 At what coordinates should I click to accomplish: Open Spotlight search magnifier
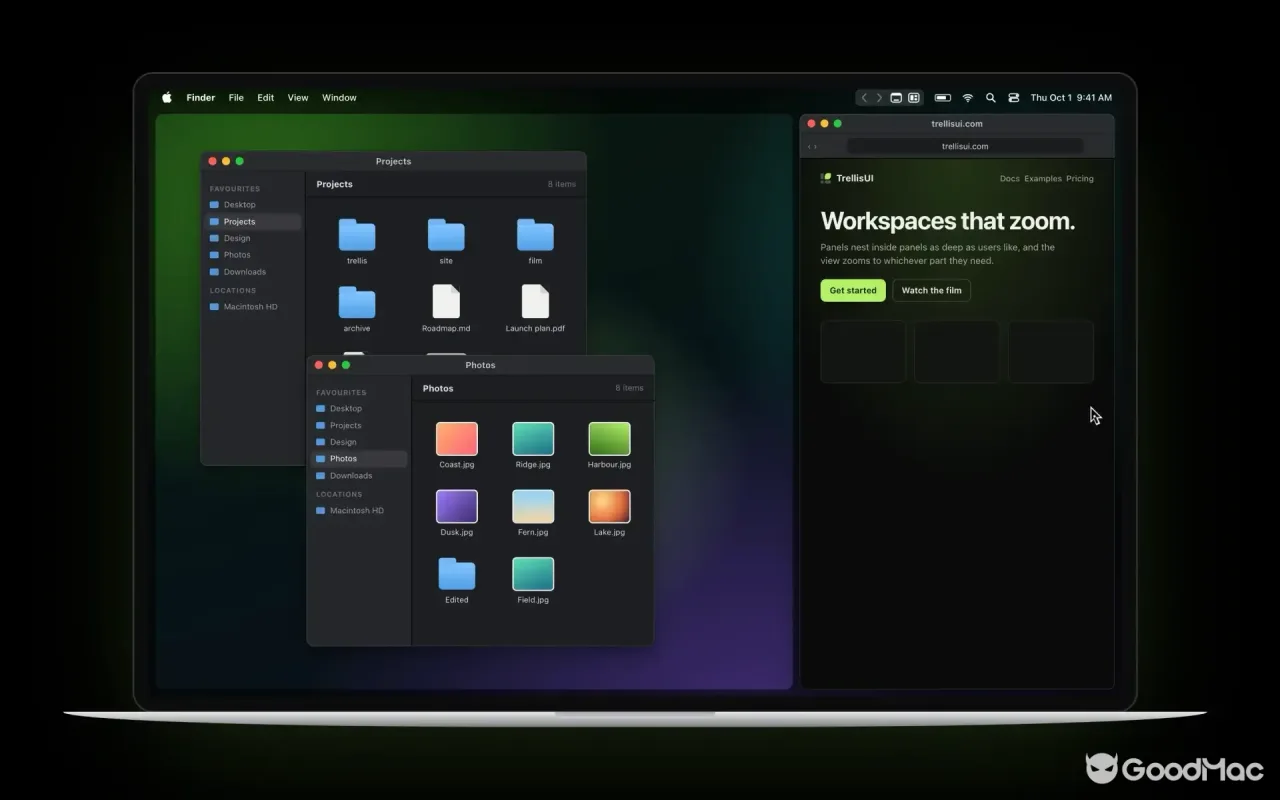coord(991,98)
